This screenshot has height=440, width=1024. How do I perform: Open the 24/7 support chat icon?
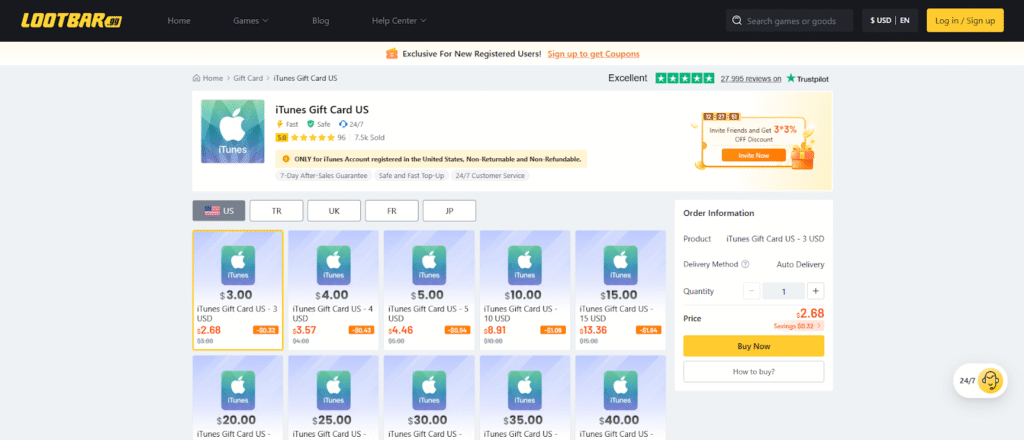(x=990, y=380)
